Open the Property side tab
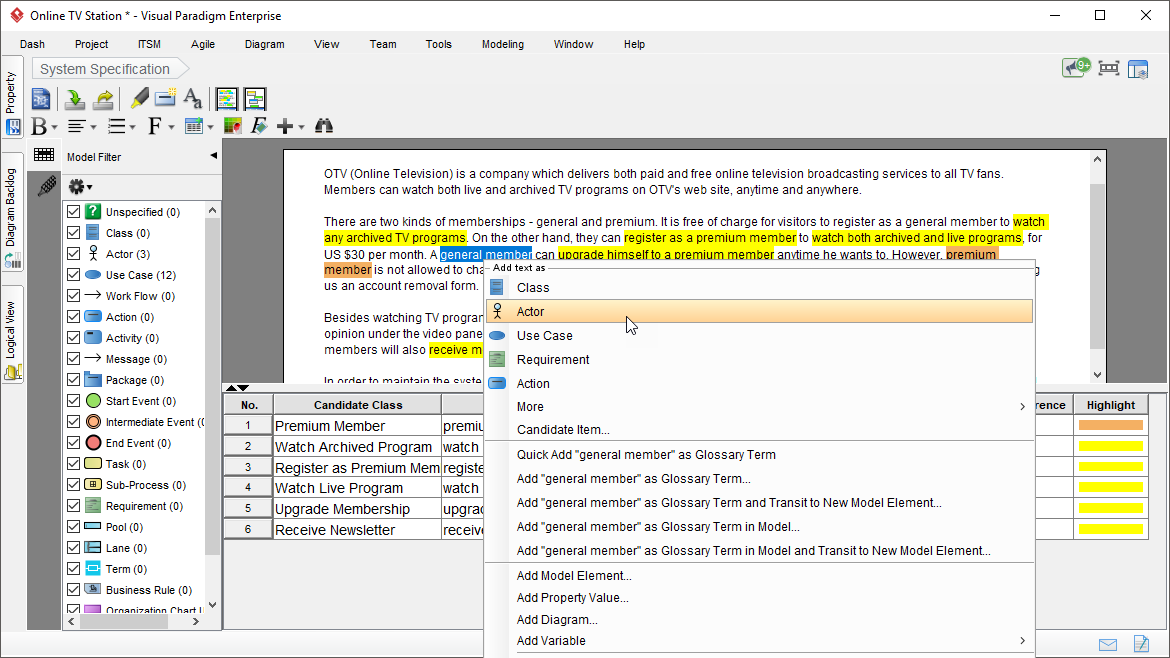Screen dimensions: 1170x658 (12, 95)
